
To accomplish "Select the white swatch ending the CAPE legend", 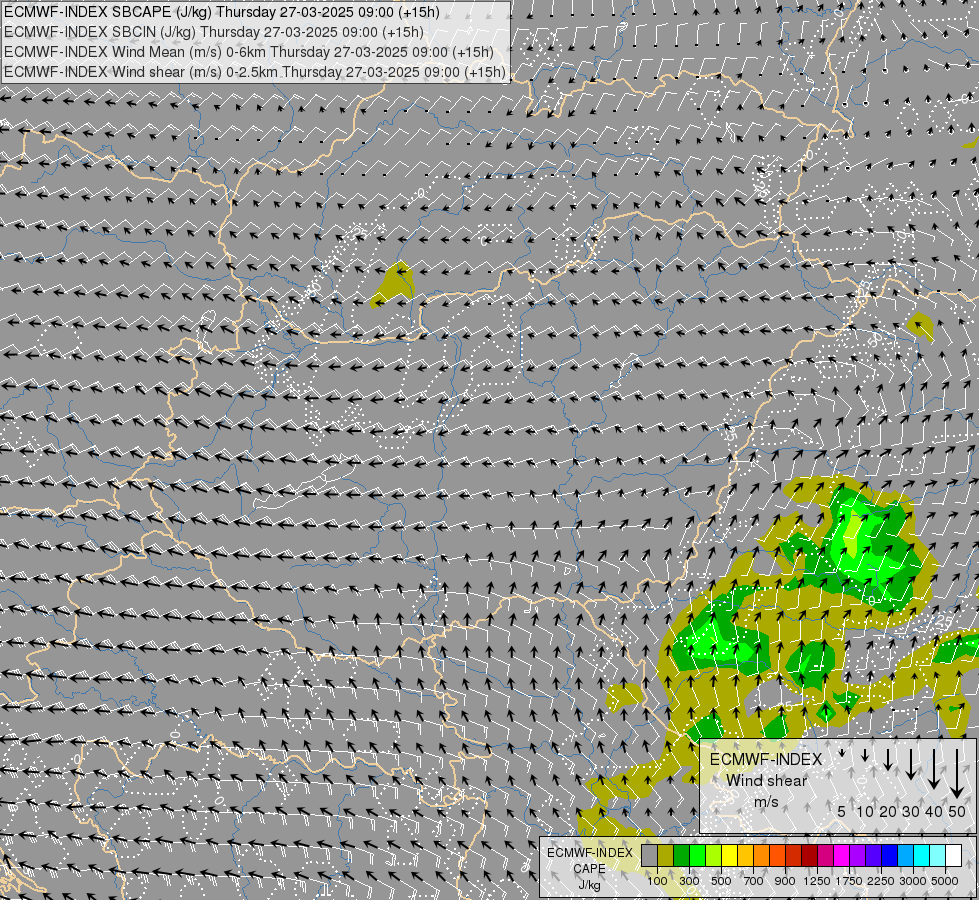I will coord(953,856).
